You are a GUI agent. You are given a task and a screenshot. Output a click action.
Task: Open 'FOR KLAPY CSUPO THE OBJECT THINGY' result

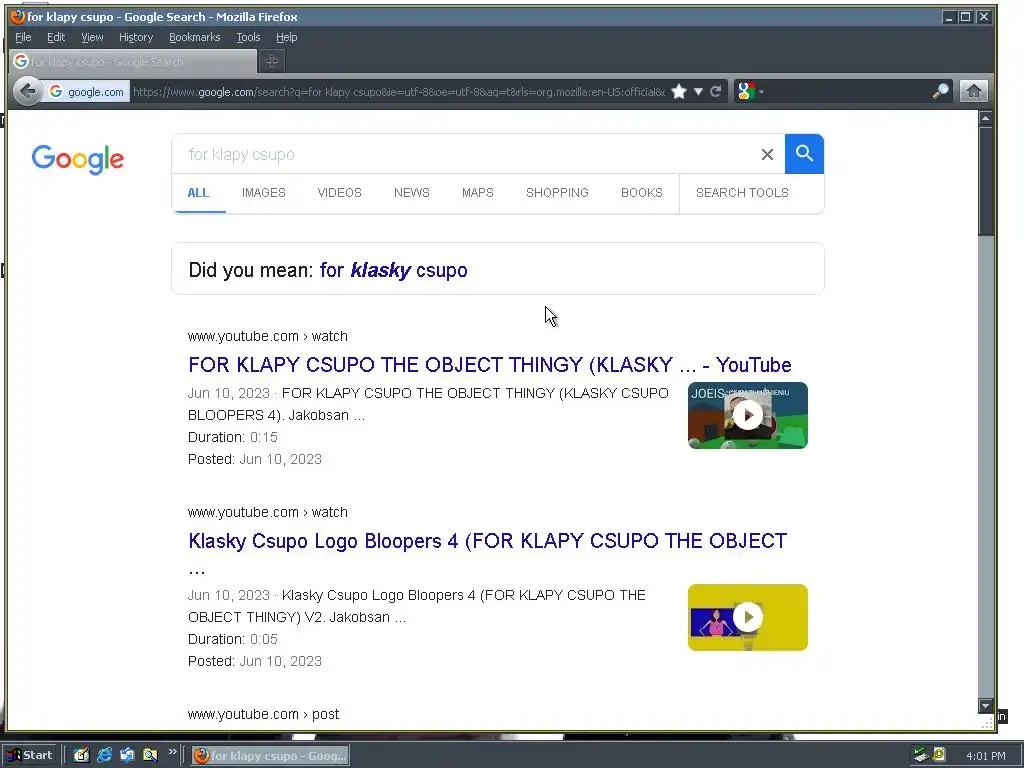click(489, 364)
